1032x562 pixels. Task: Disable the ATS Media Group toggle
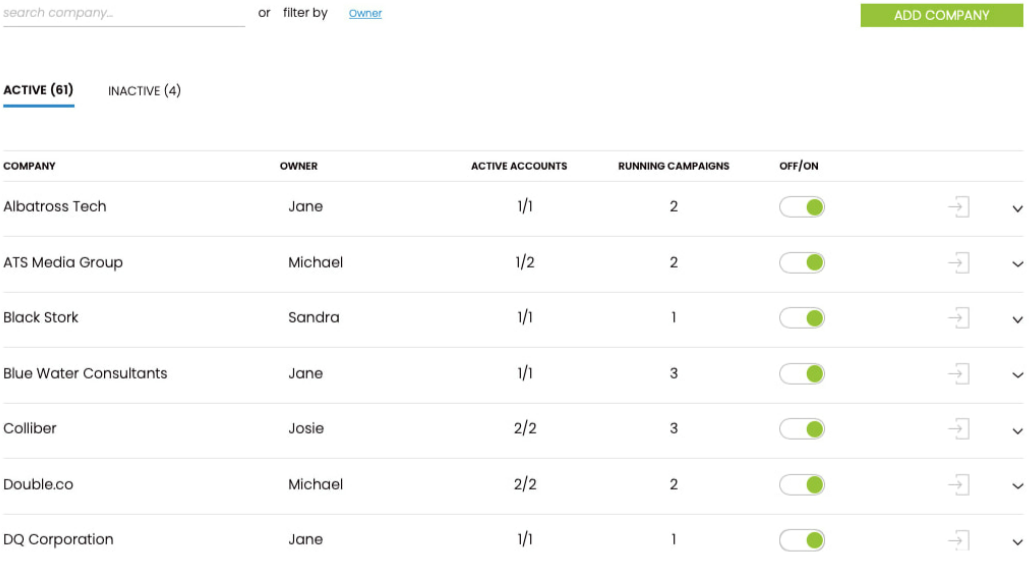coord(802,263)
